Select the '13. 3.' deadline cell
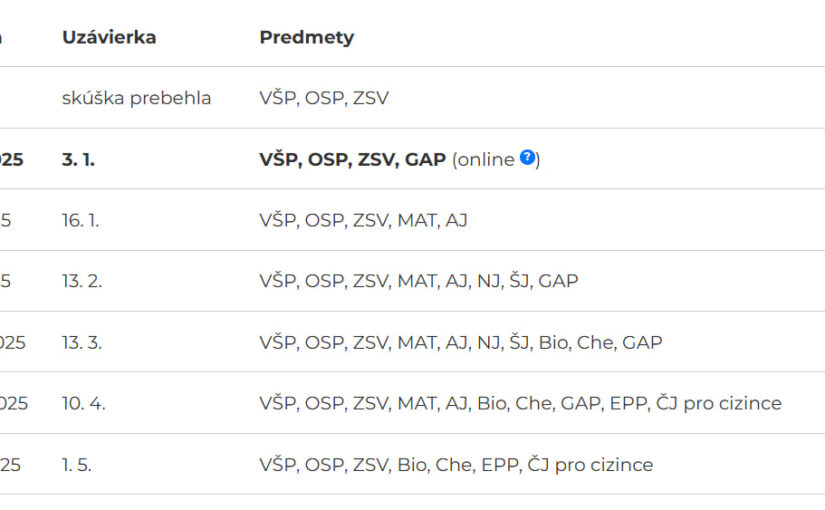Viewport: 825px width, 510px height. tap(82, 343)
